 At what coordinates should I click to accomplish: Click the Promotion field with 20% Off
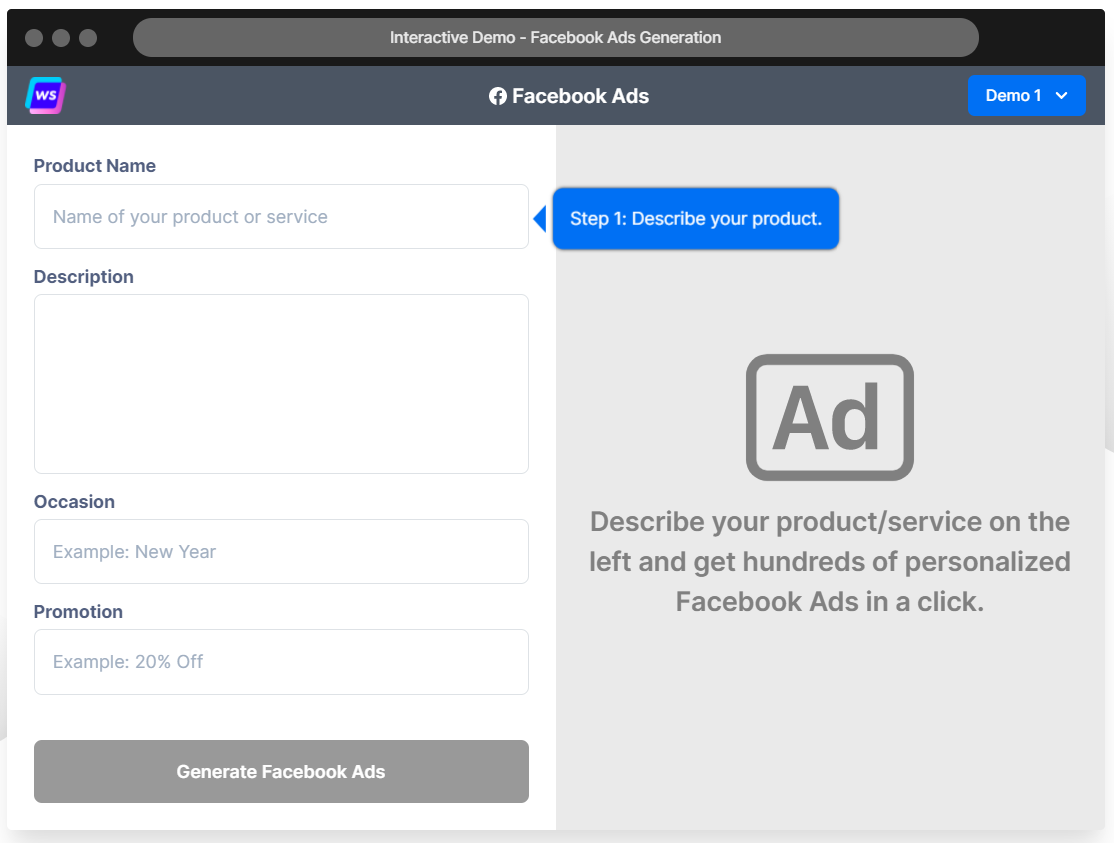coord(281,662)
